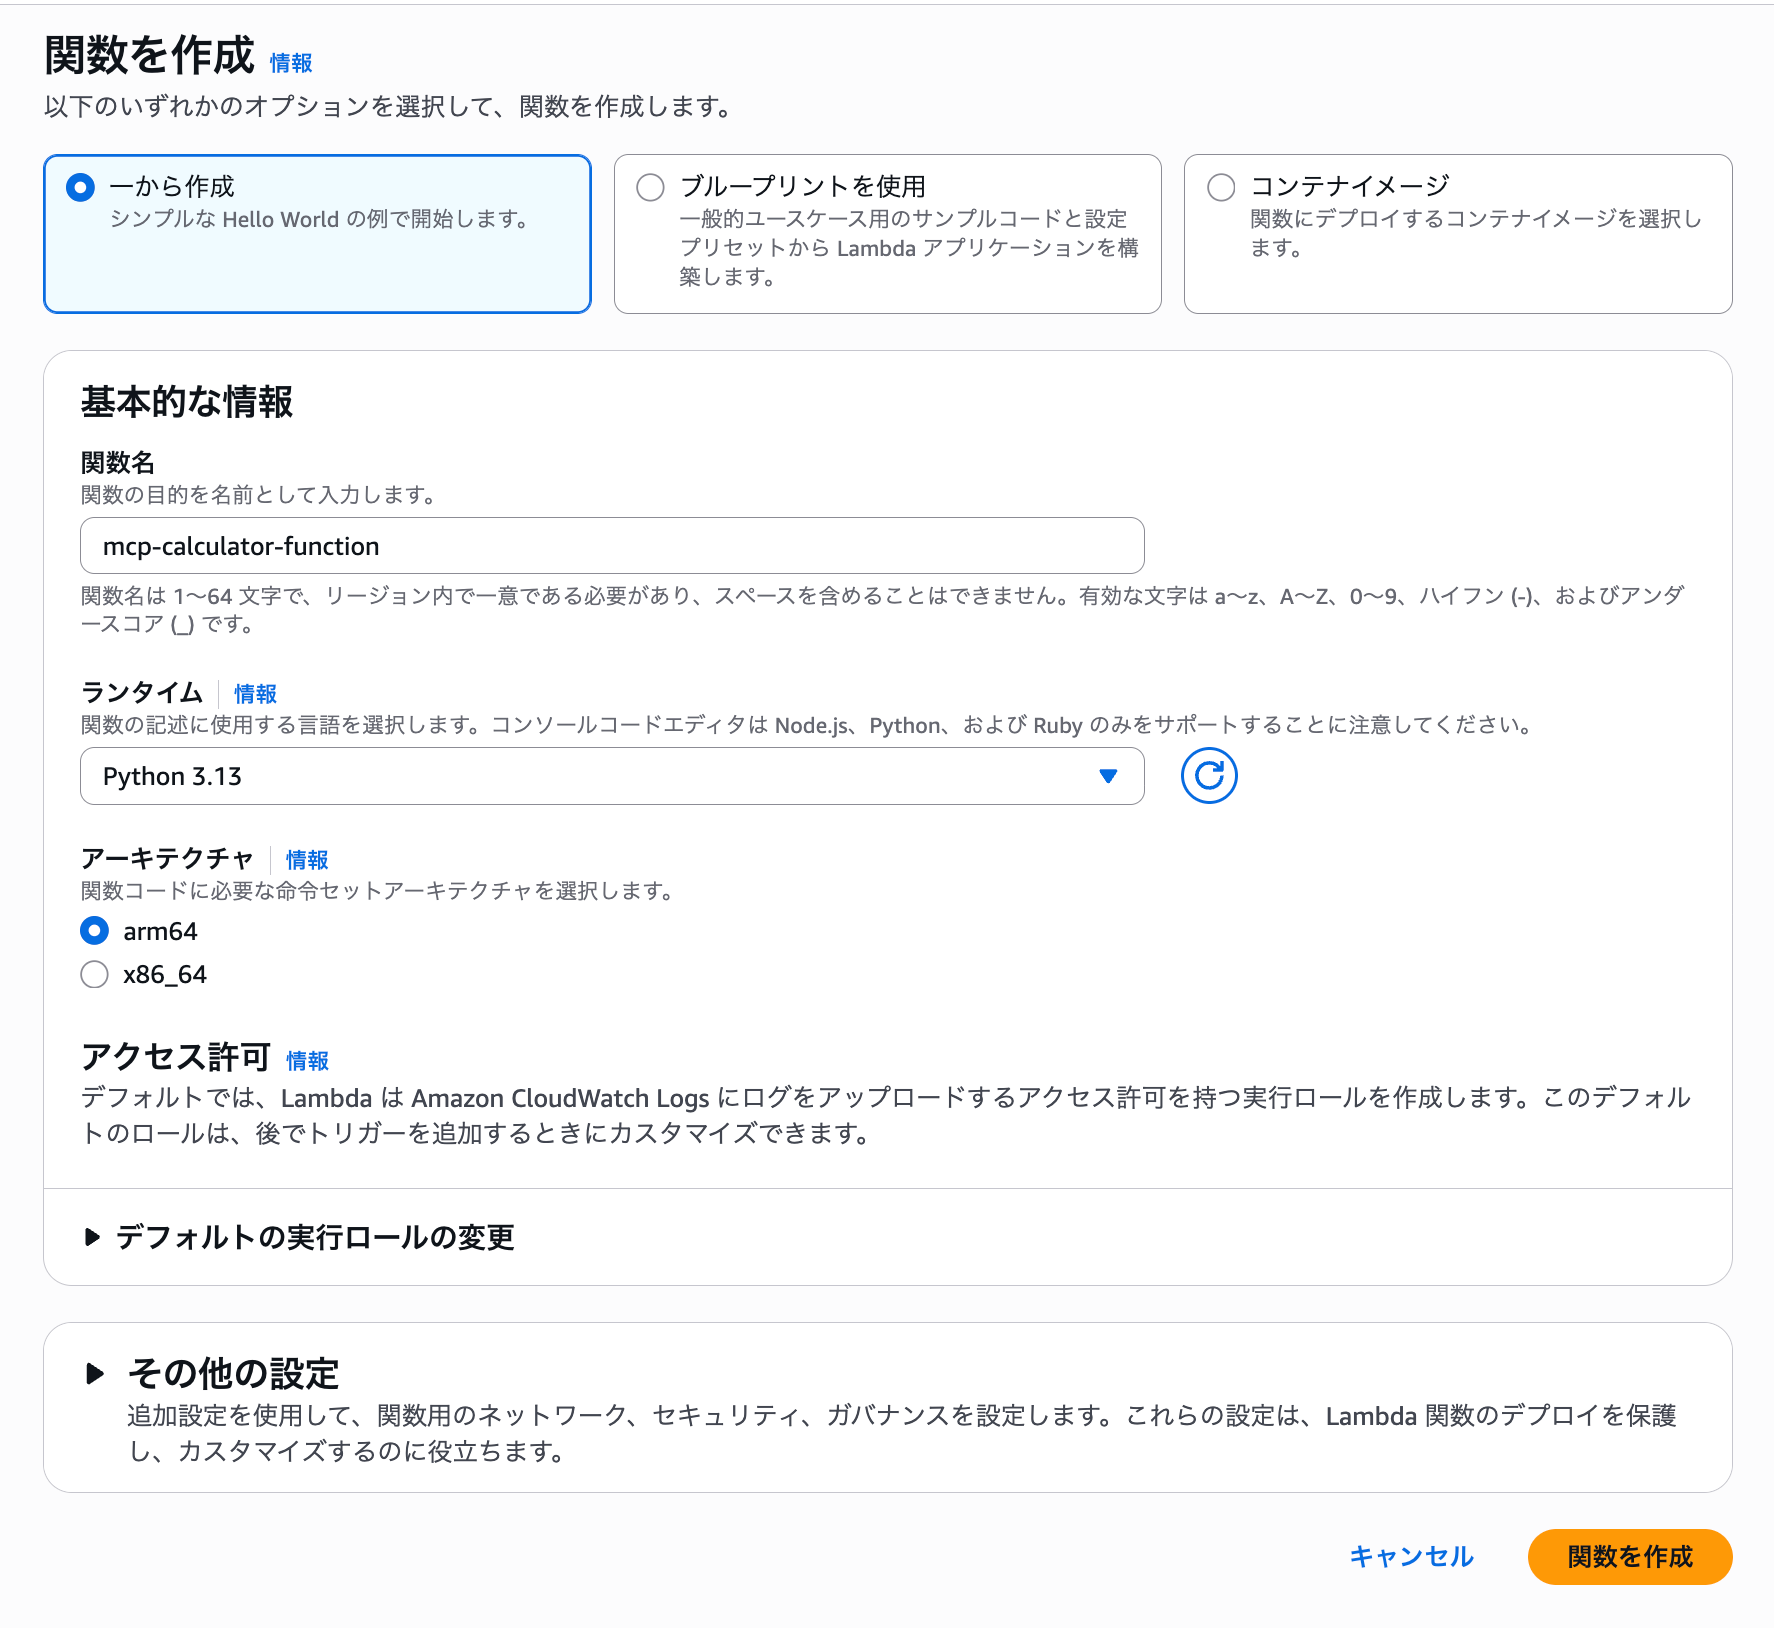
Task: Choose the 一から作成 option
Action: click(80, 187)
